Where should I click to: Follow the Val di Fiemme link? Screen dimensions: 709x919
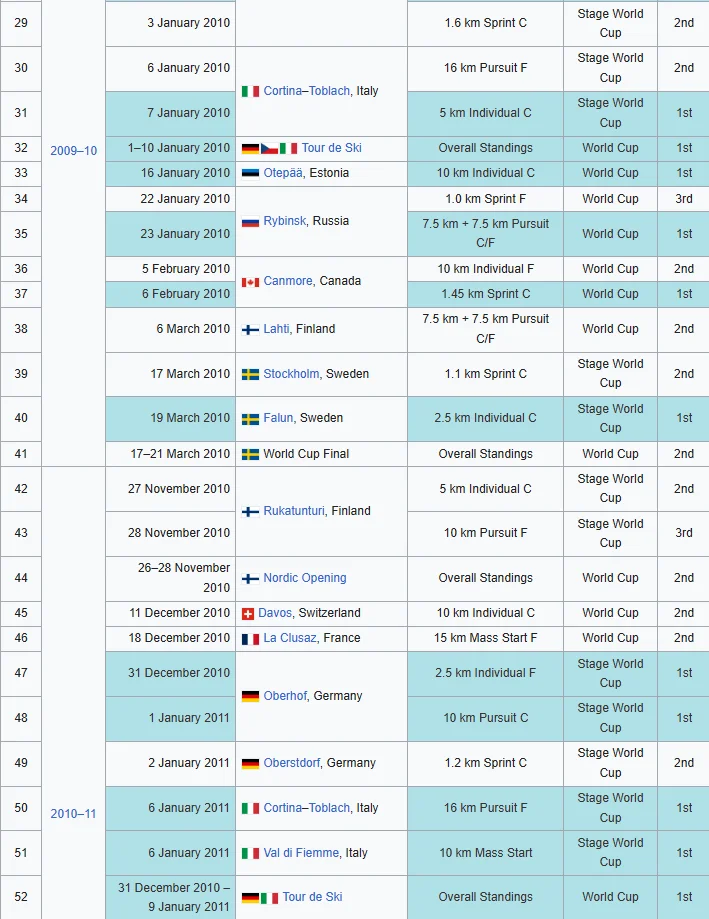pyautogui.click(x=301, y=853)
